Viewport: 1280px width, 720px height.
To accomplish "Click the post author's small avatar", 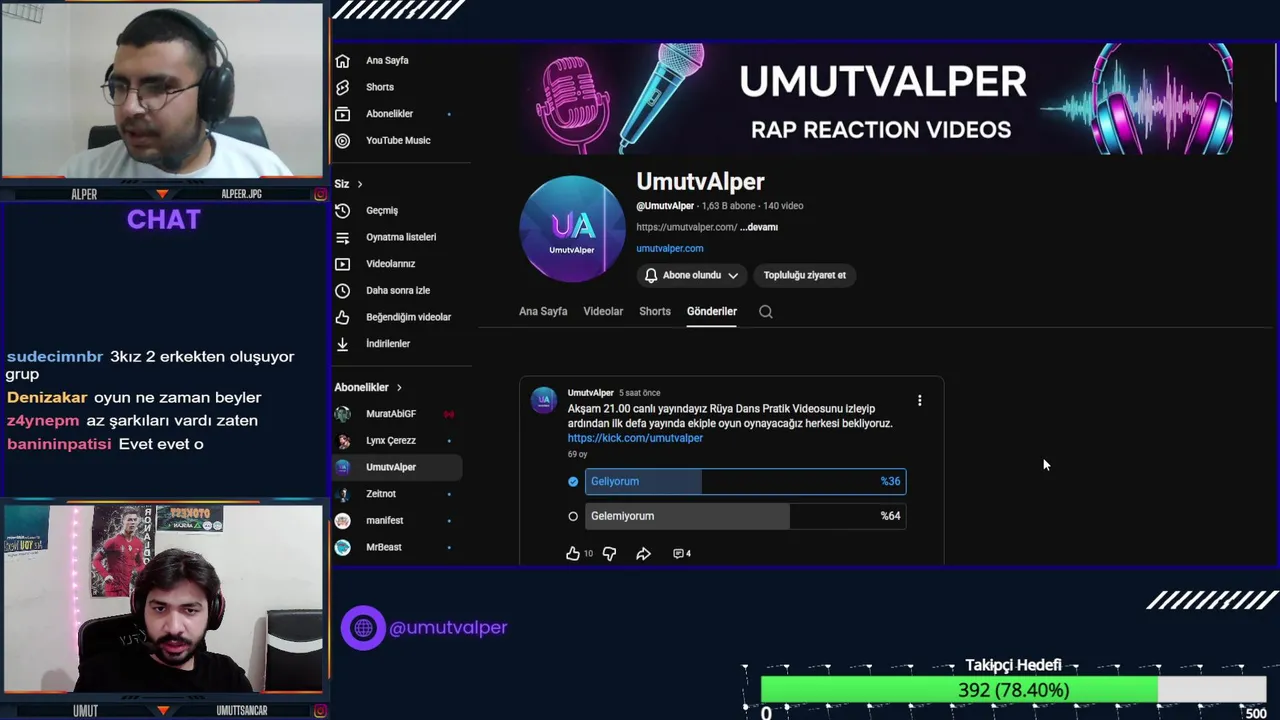I will (x=544, y=400).
